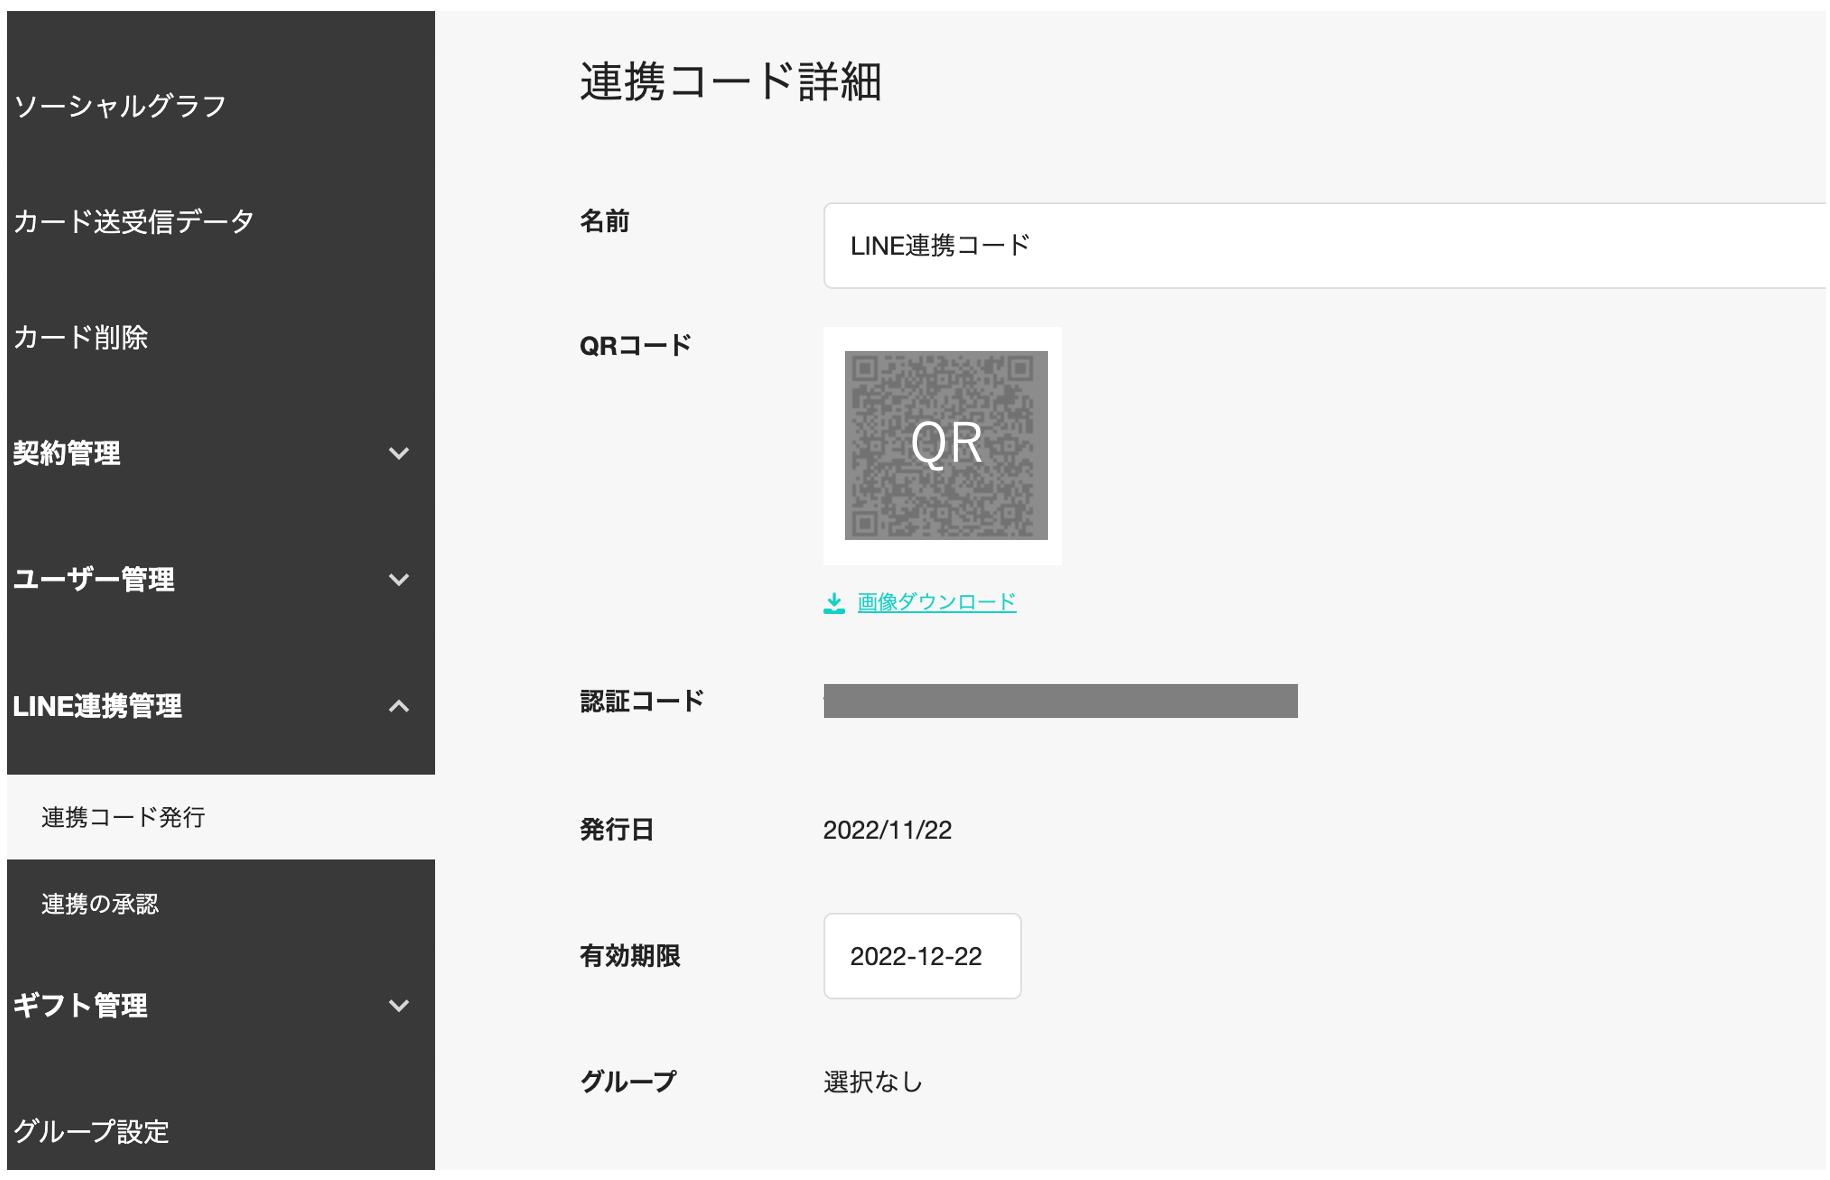The height and width of the screenshot is (1180, 1830).
Task: Expand the ユーザー管理 chevron
Action: coord(399,579)
